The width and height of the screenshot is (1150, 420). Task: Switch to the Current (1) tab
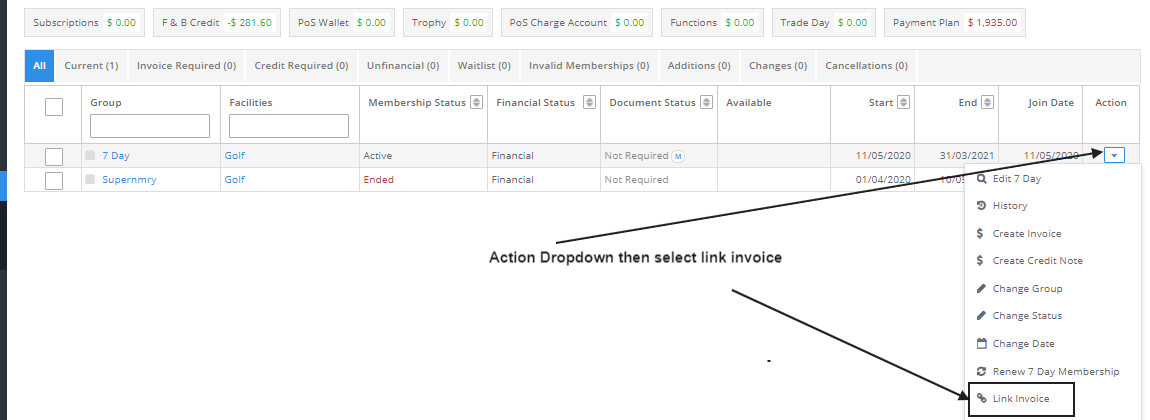pyautogui.click(x=91, y=66)
